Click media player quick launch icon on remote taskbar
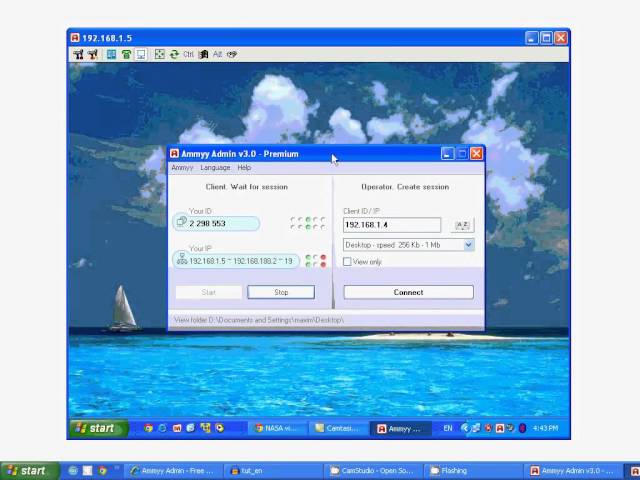The image size is (640, 480). 220,428
